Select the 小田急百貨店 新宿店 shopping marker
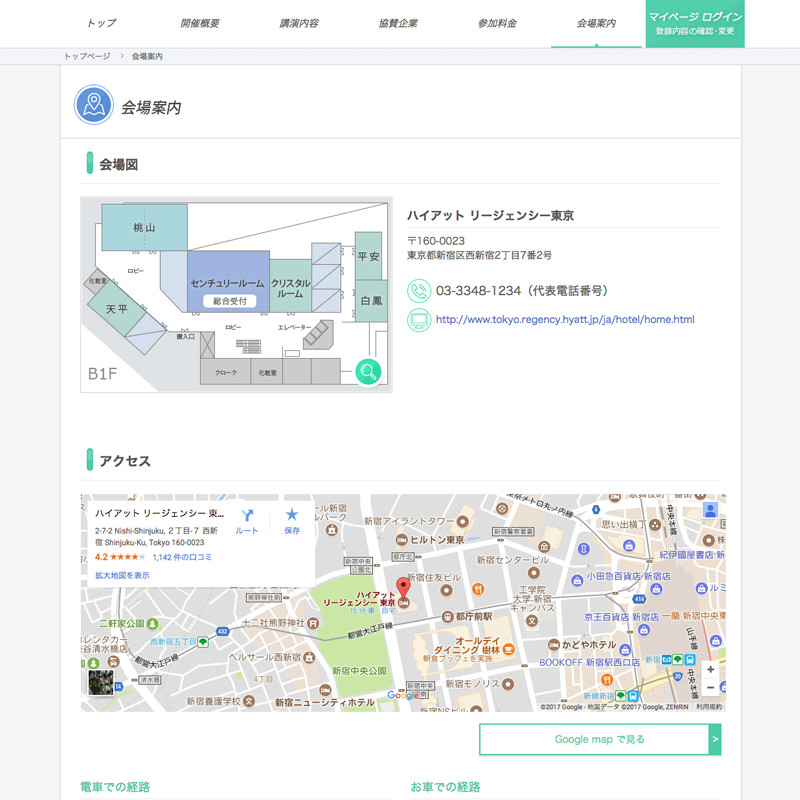The width and height of the screenshot is (800, 800). pos(577,580)
